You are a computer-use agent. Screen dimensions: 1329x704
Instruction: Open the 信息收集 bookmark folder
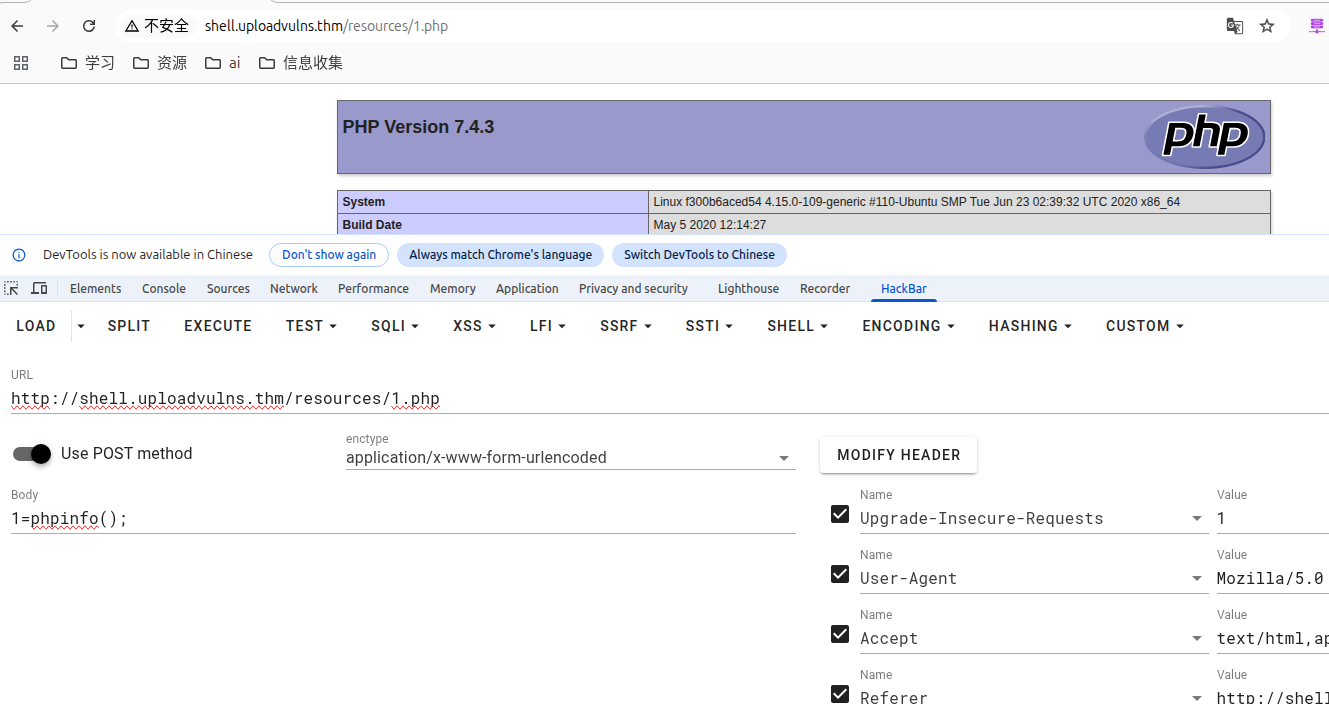(300, 63)
